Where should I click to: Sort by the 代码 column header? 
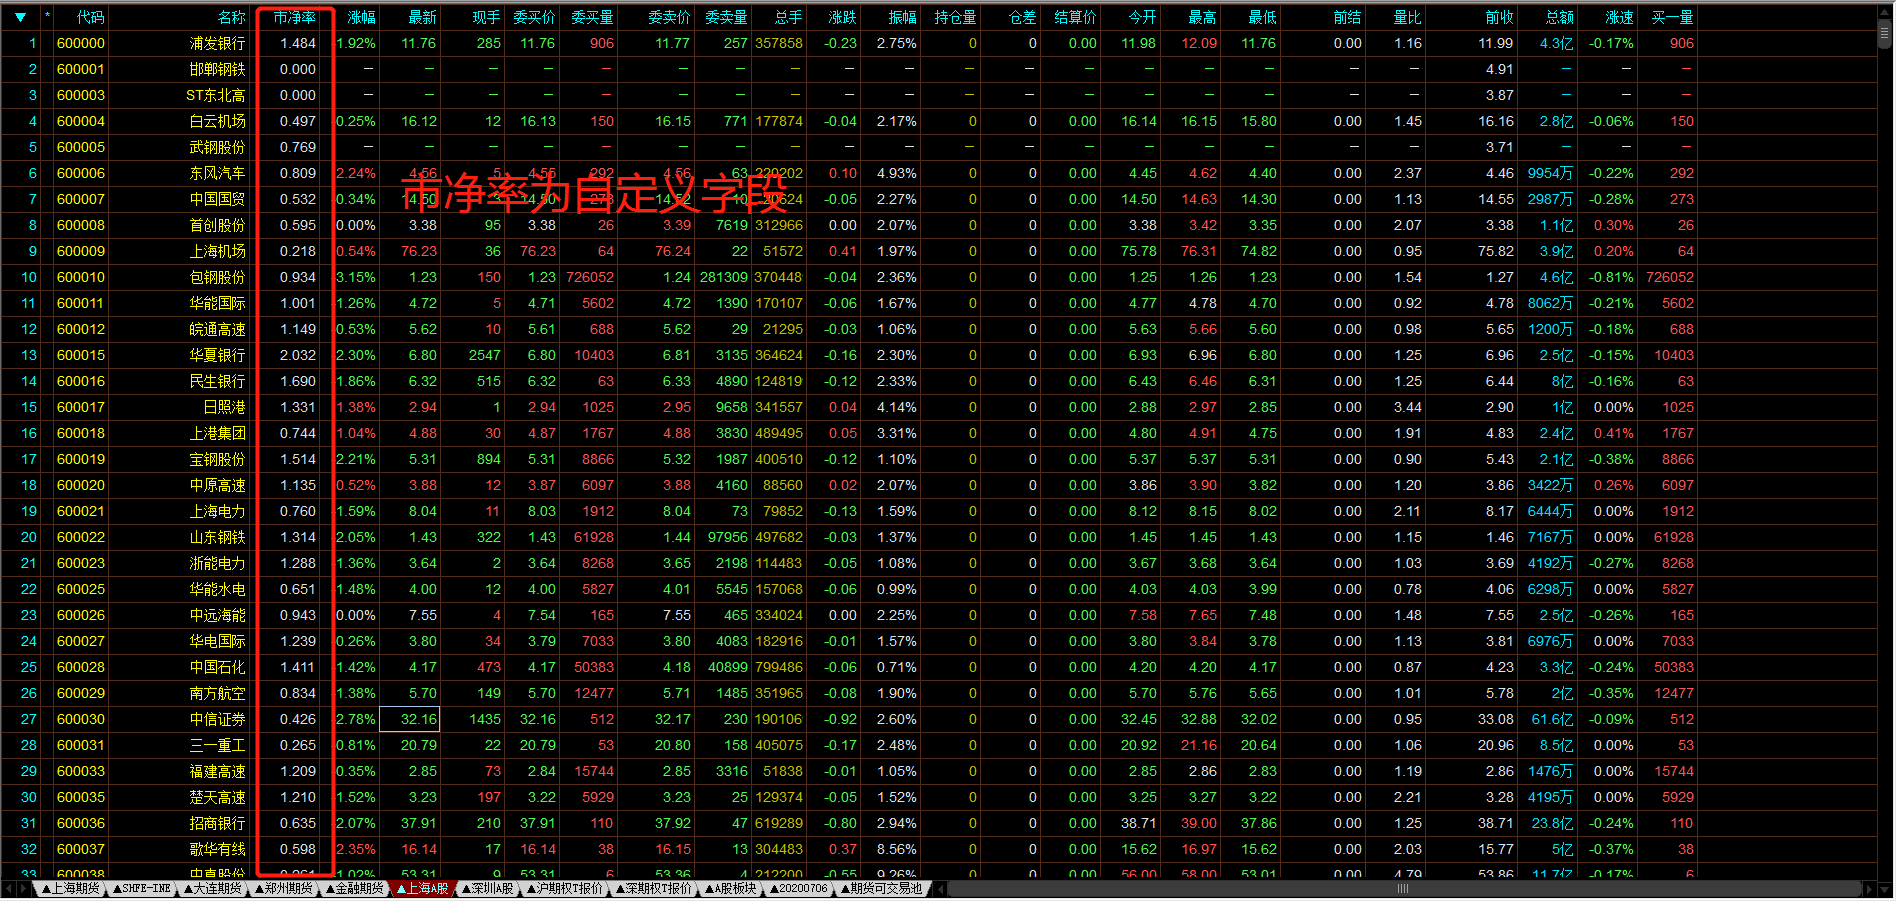(x=90, y=17)
